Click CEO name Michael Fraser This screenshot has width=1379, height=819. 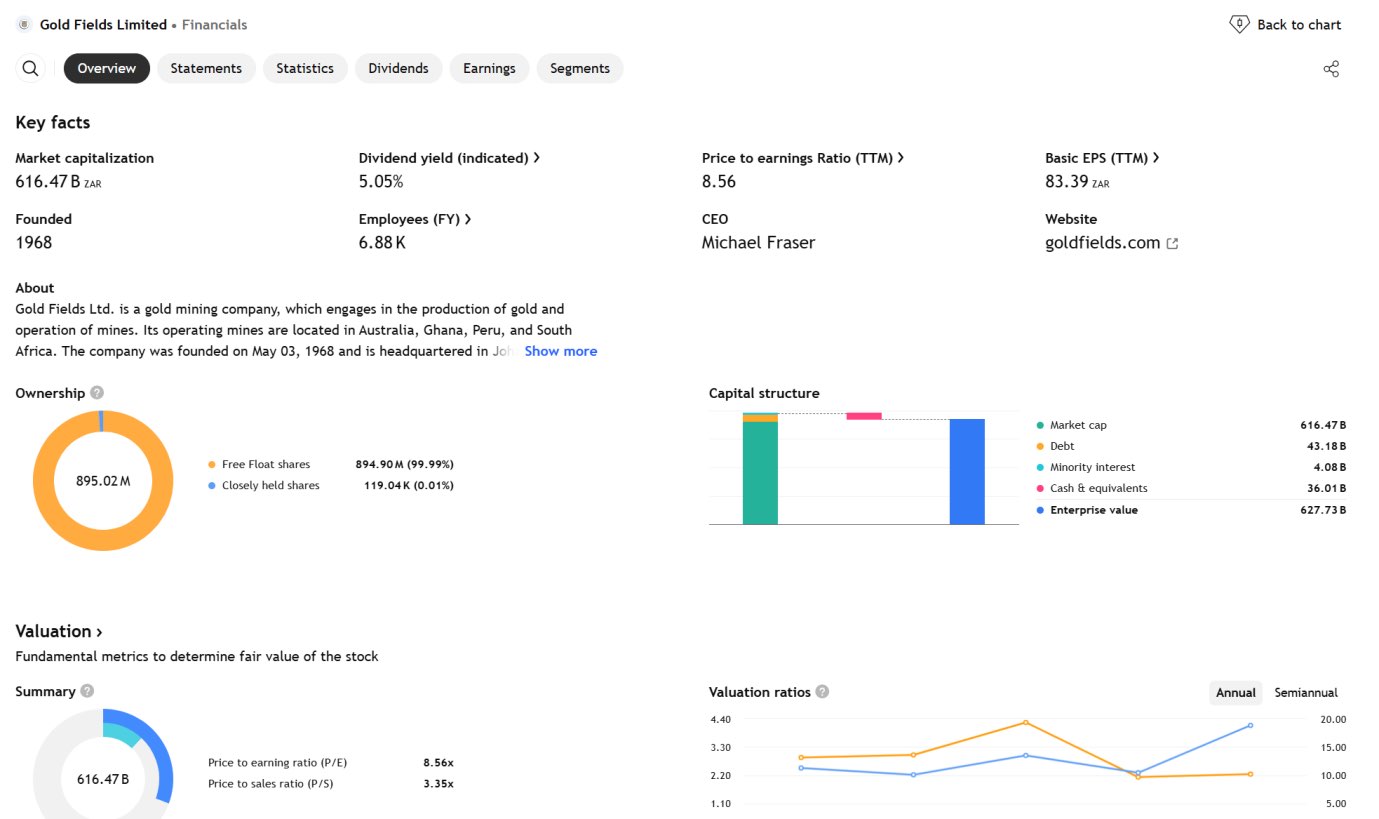[758, 243]
